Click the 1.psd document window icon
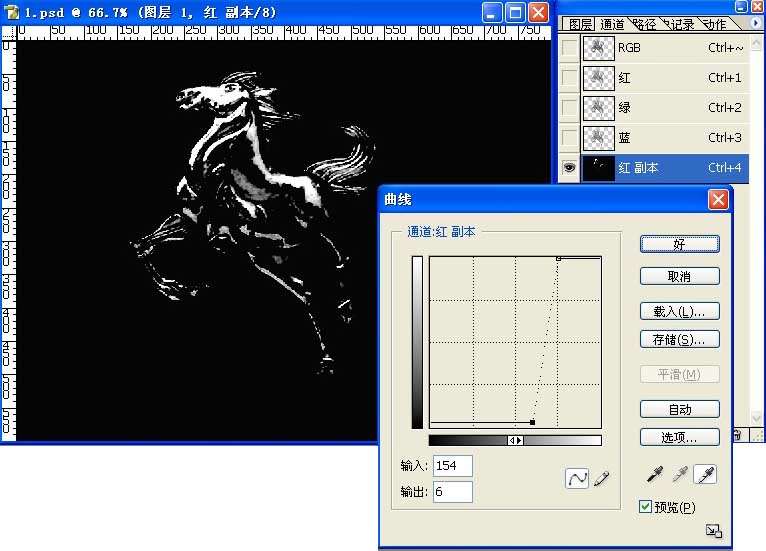Viewport: 766px width, 551px height. click(13, 13)
